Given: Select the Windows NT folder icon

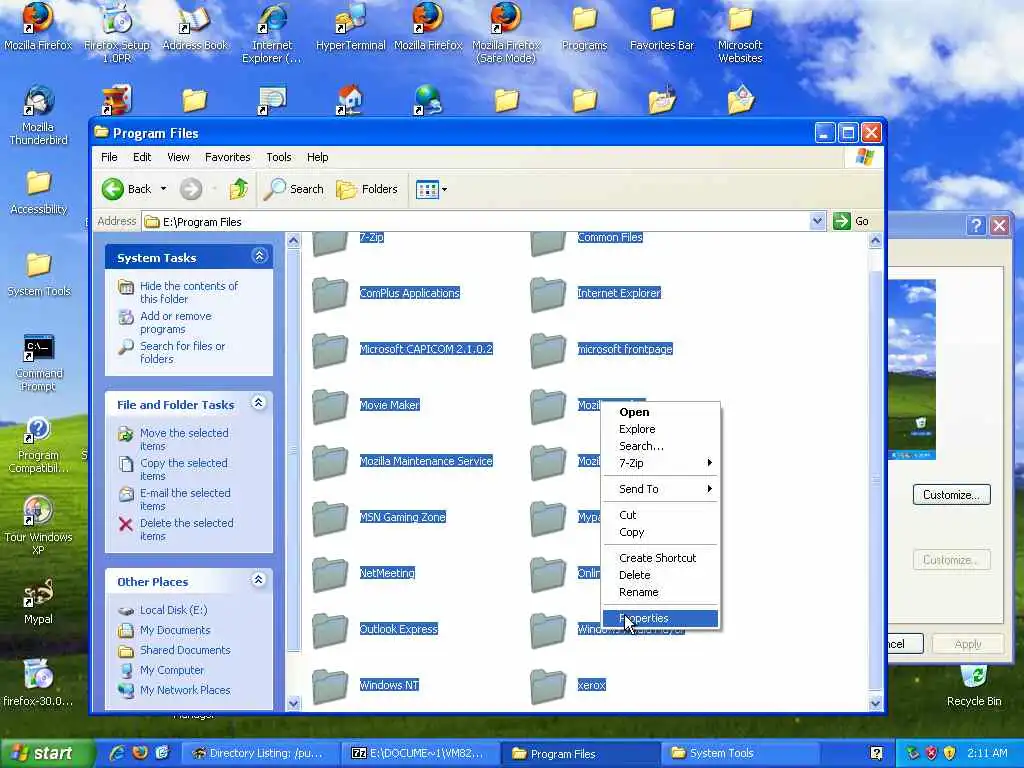Looking at the screenshot, I should (x=330, y=686).
